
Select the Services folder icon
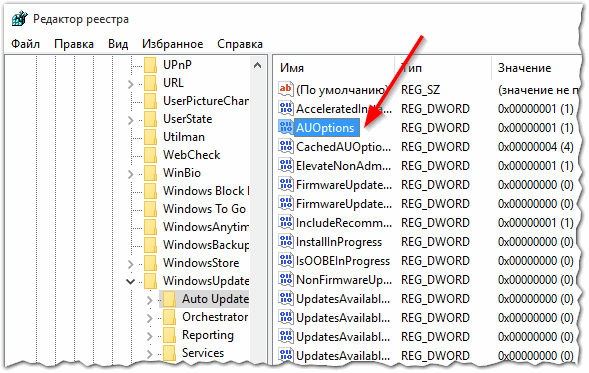(169, 353)
